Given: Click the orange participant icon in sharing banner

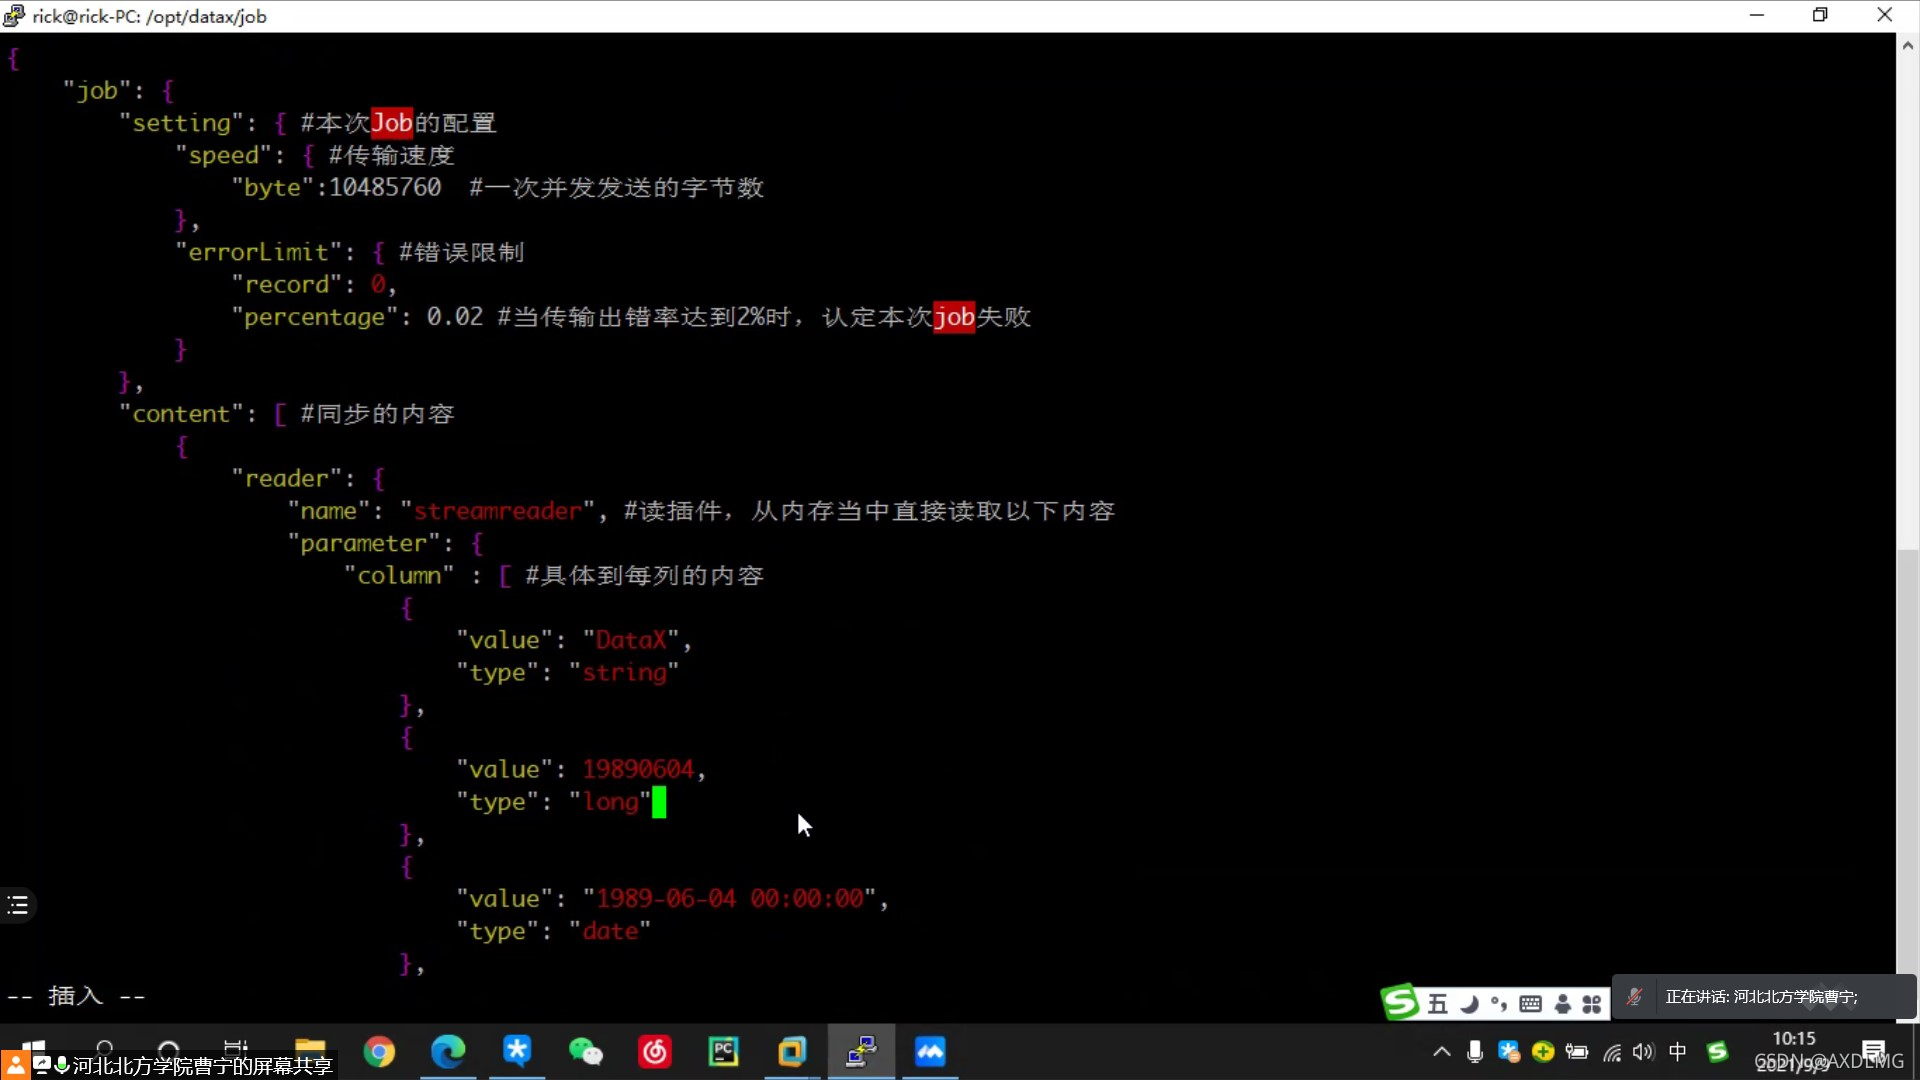Looking at the screenshot, I should (x=15, y=1064).
